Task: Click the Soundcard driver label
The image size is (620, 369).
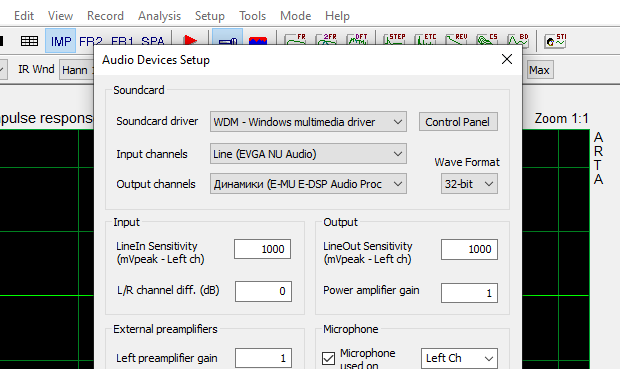Action: click(x=157, y=121)
